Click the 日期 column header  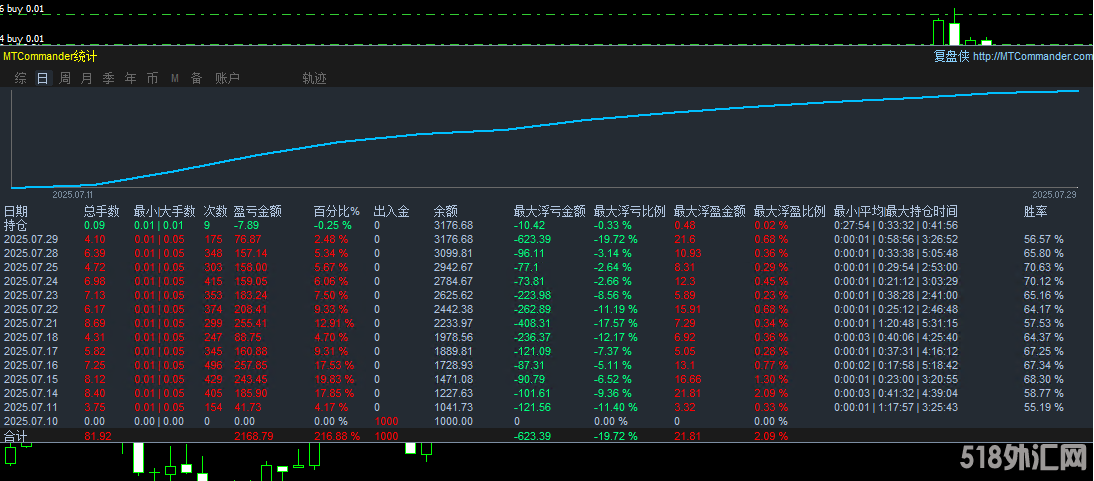[16, 211]
